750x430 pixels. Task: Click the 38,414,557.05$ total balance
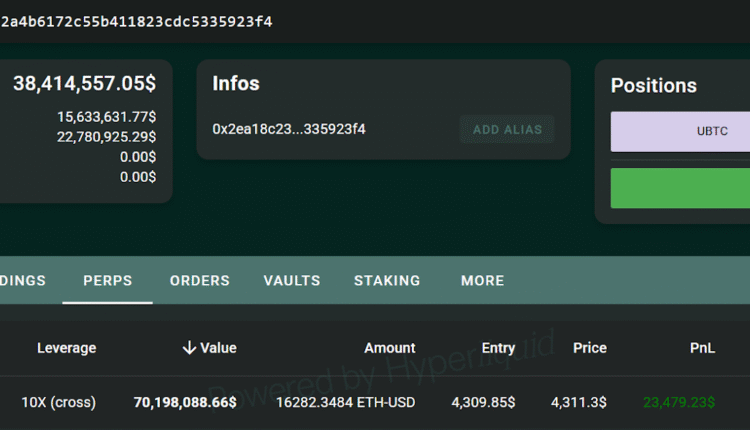85,85
